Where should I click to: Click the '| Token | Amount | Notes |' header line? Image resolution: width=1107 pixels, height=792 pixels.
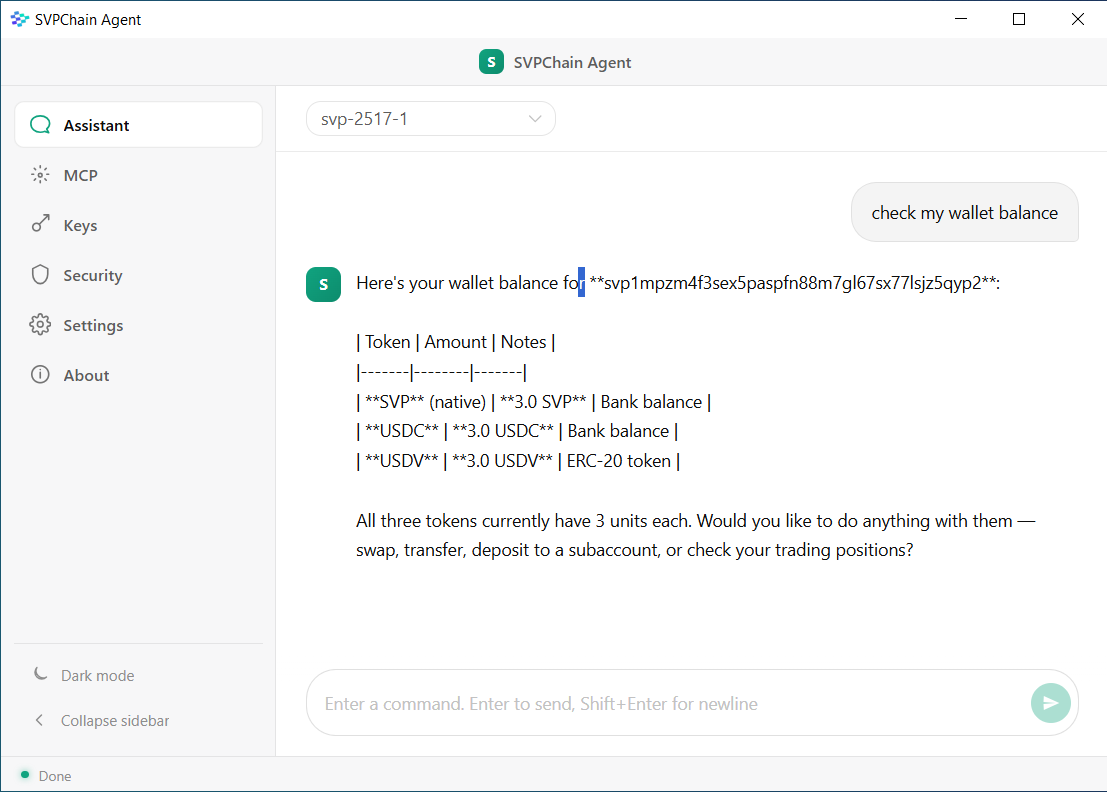click(455, 342)
